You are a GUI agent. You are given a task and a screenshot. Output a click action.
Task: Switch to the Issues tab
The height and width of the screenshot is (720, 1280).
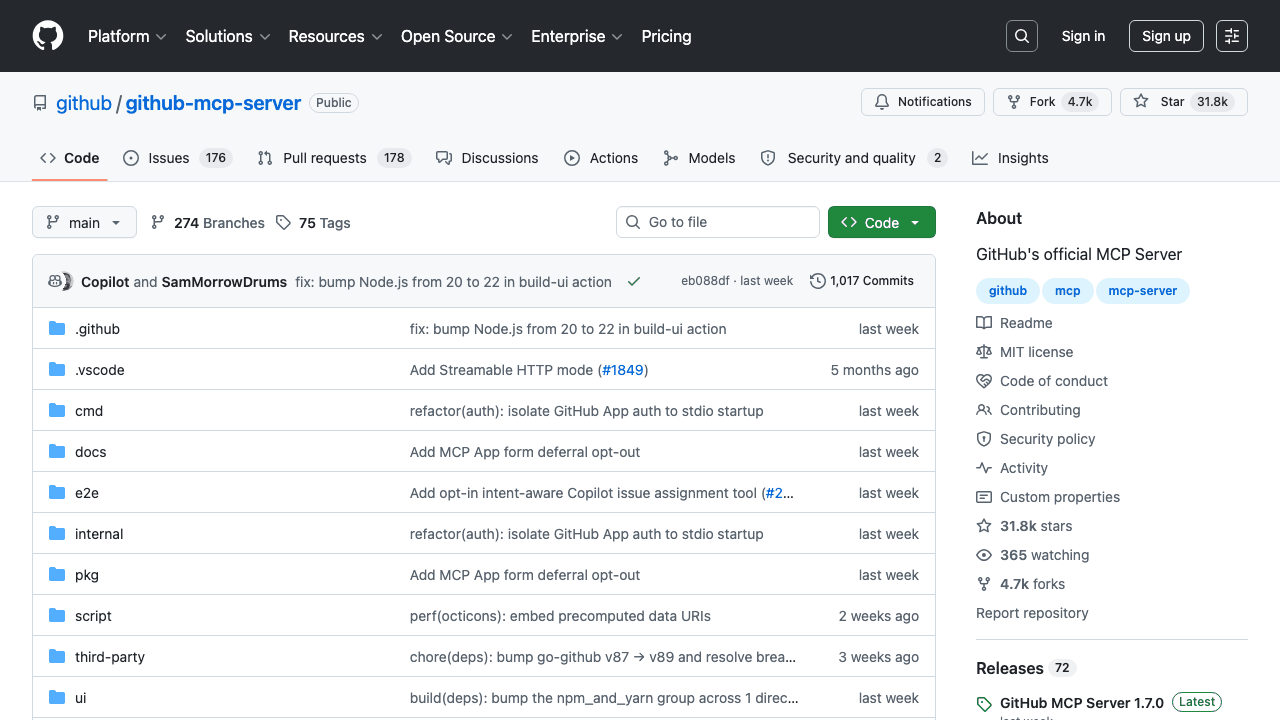click(178, 158)
